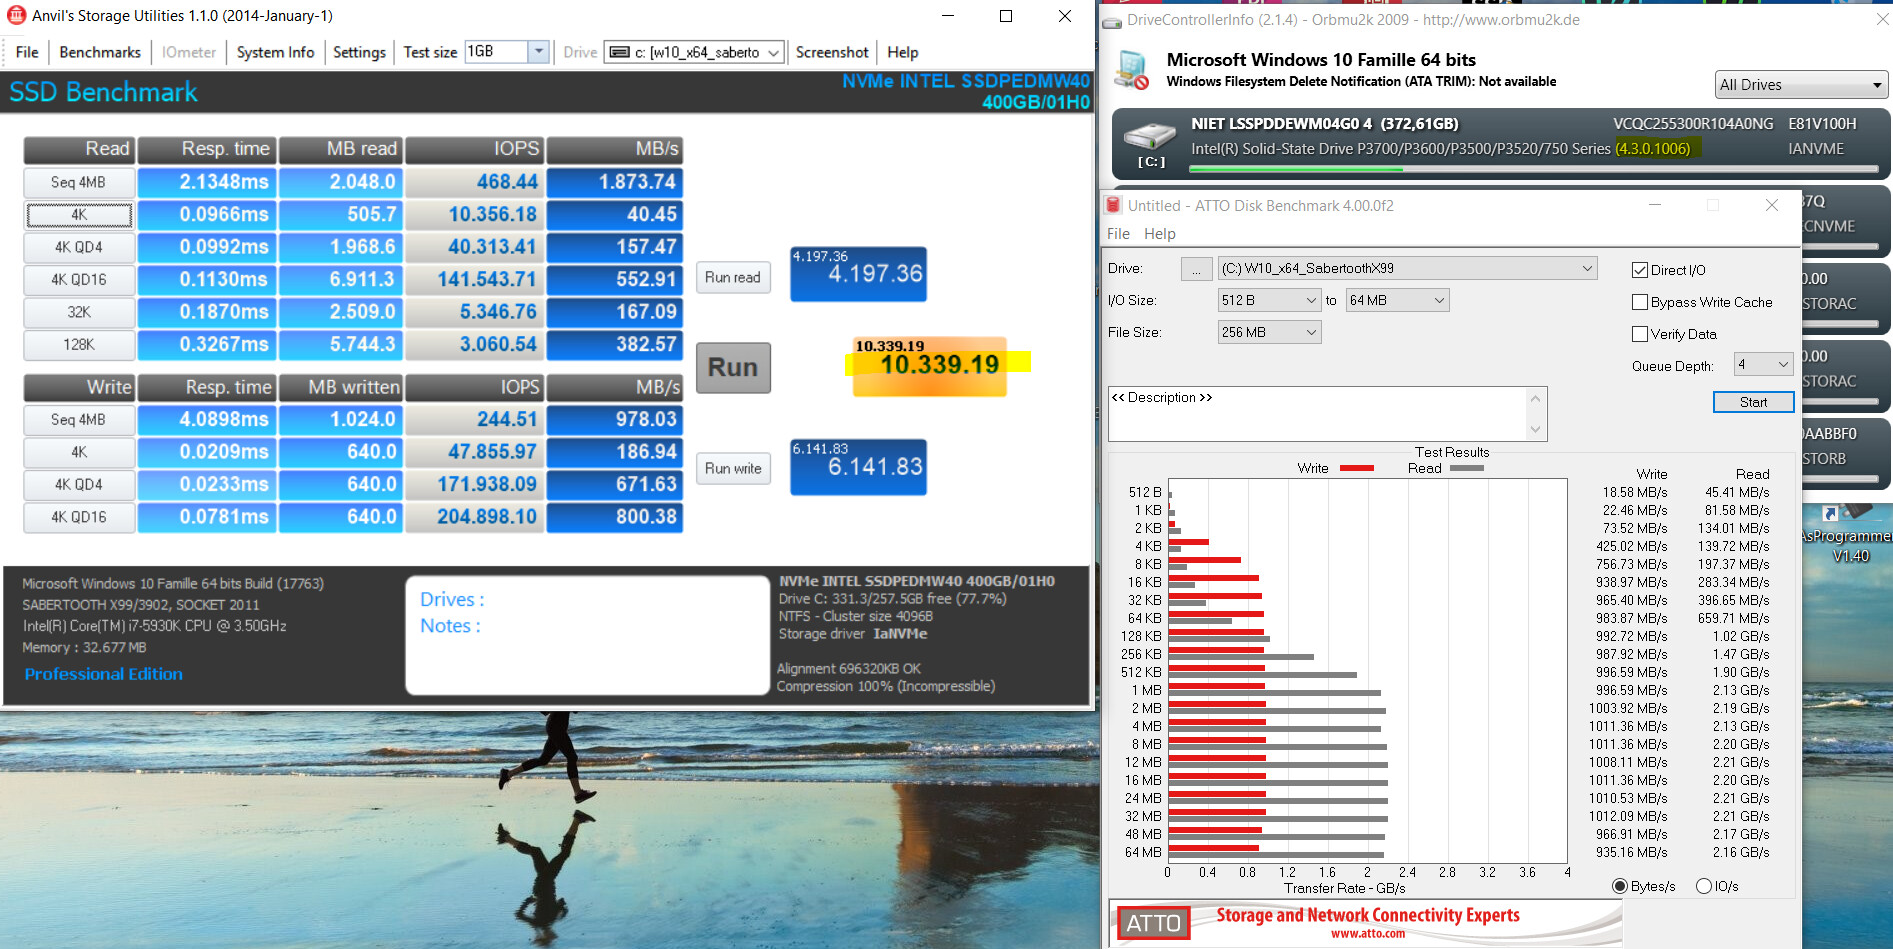Click the DriveControllerInfo title bar icon

tap(1112, 20)
